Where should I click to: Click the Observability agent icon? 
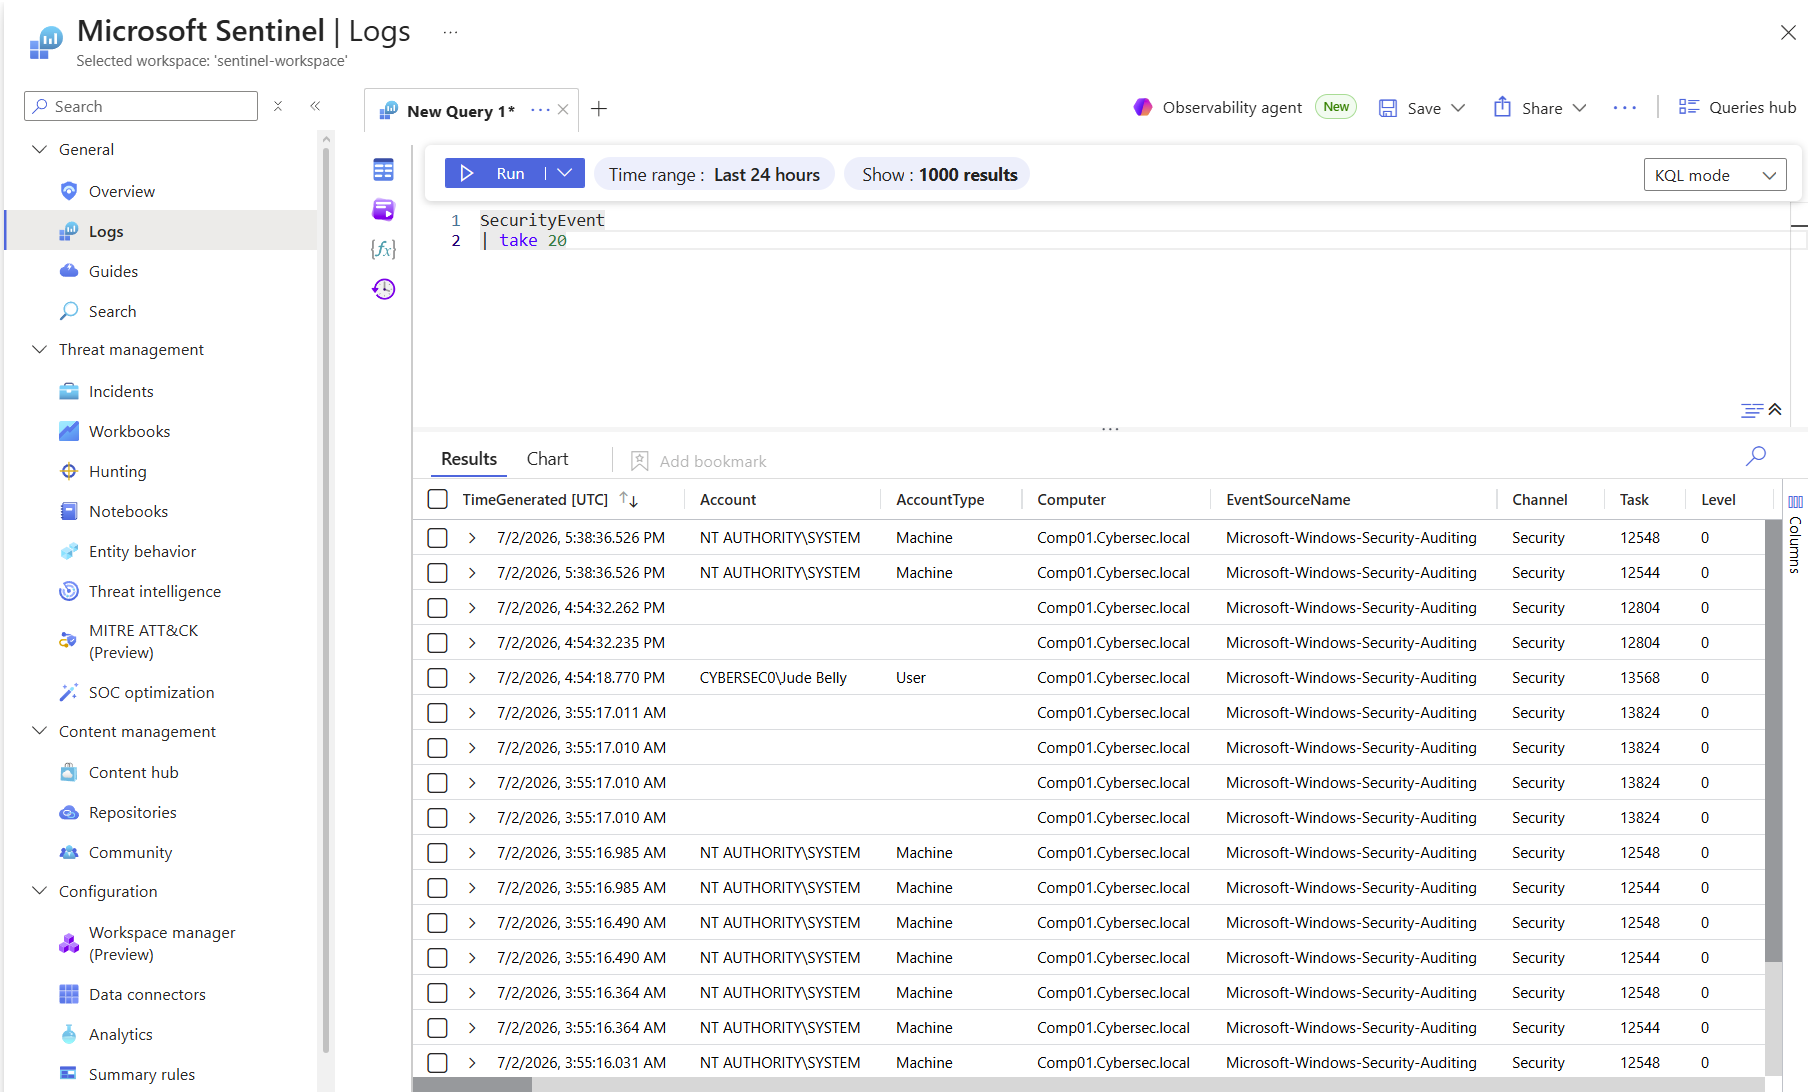[x=1142, y=107]
